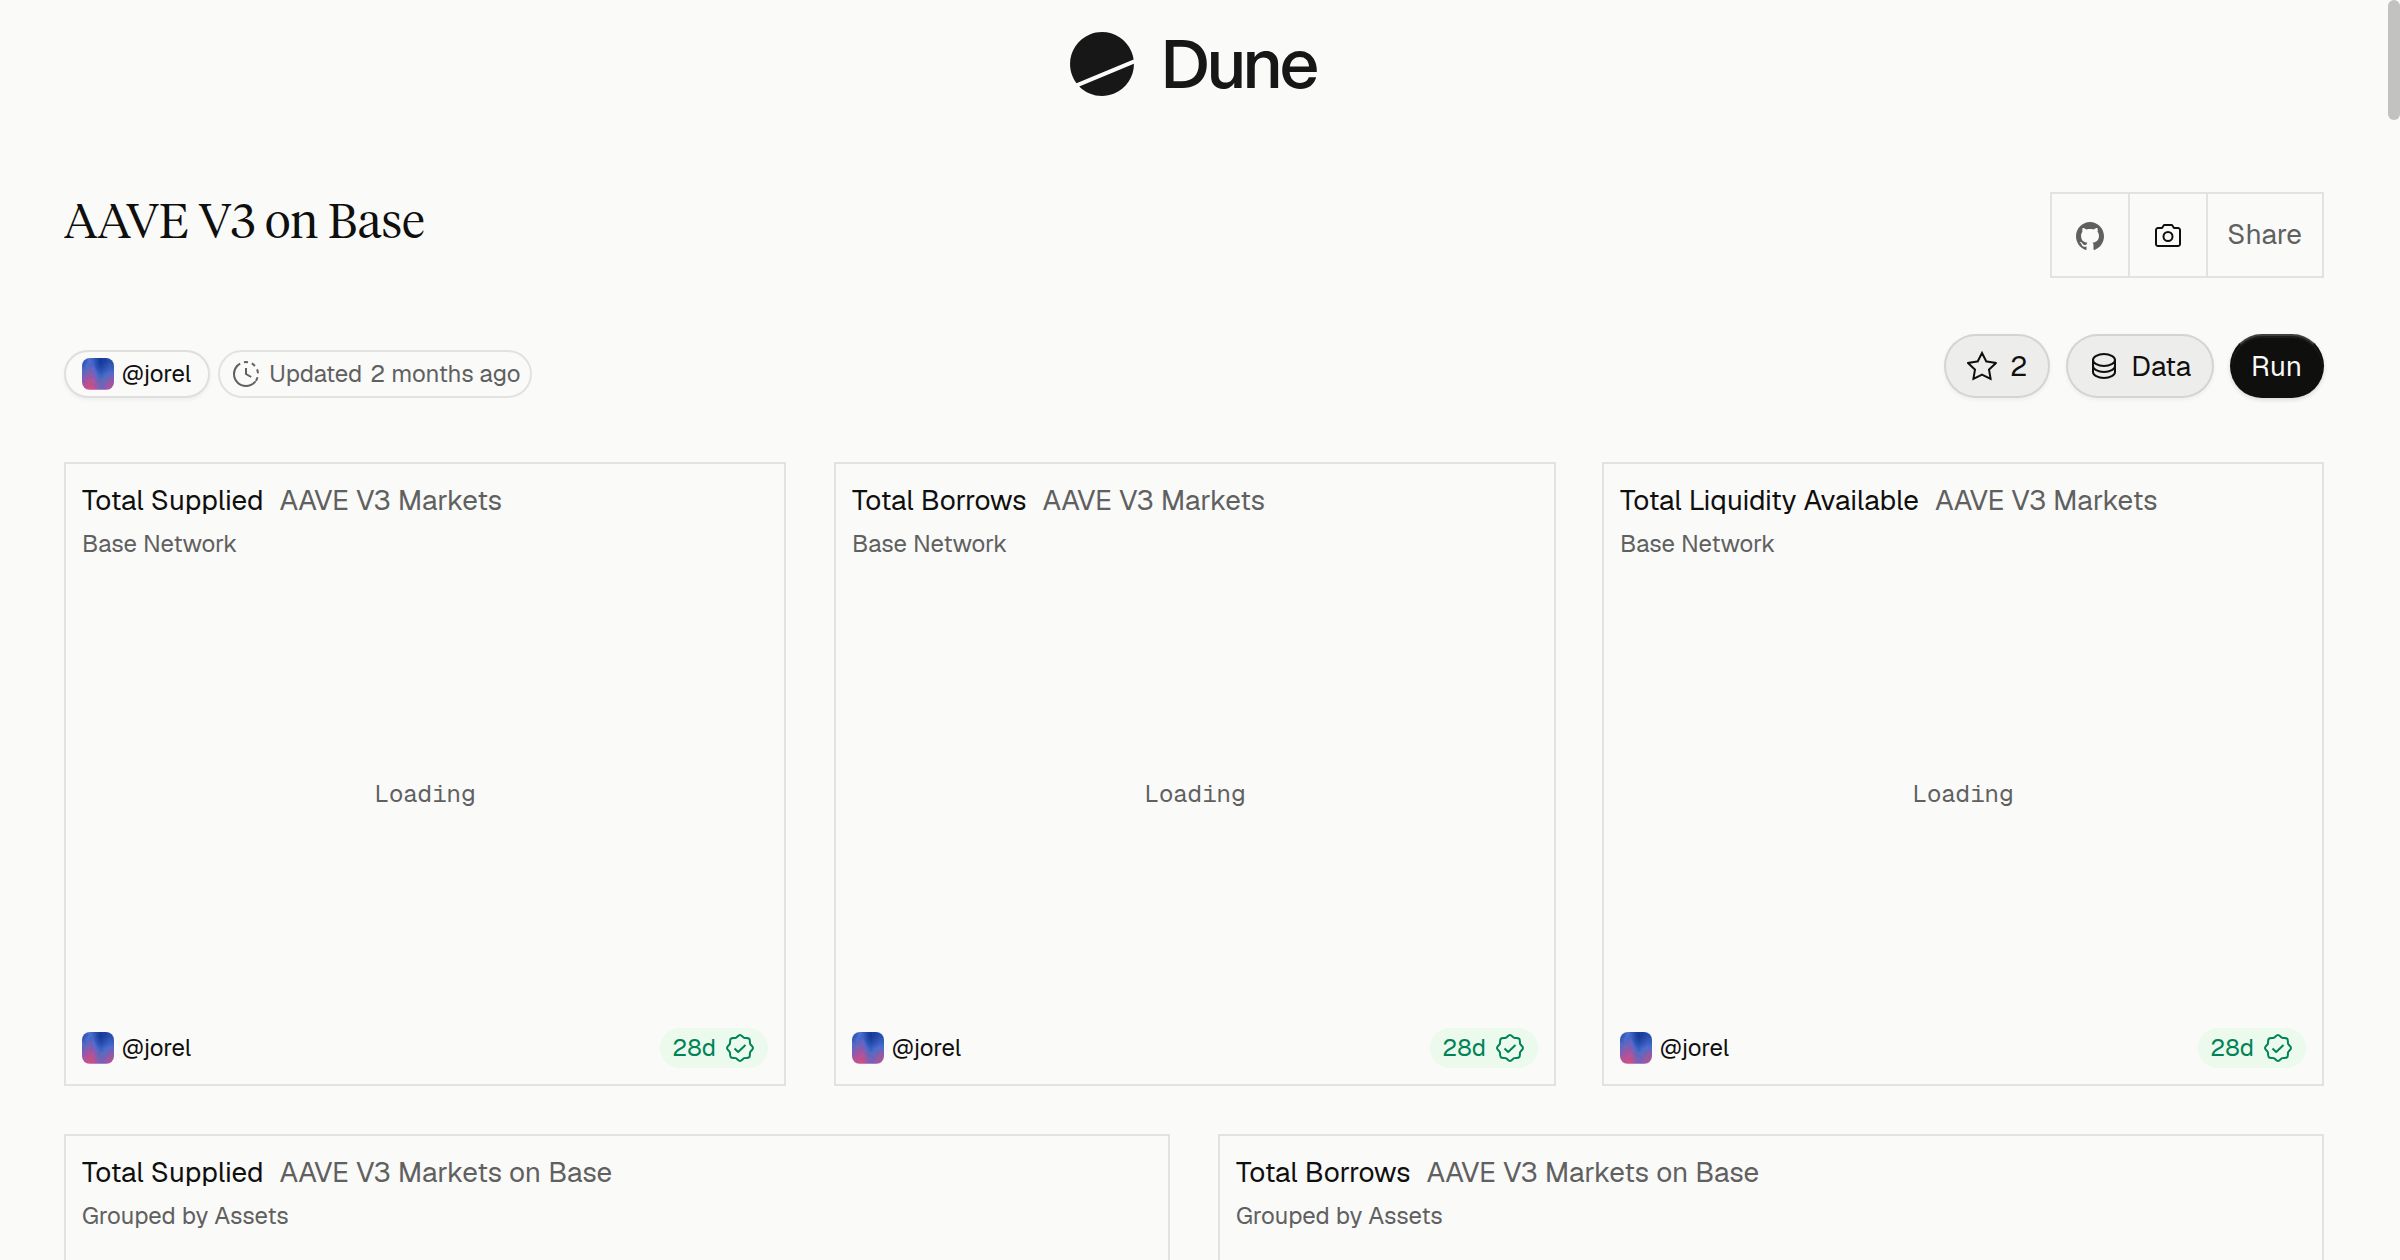Image resolution: width=2400 pixels, height=1260 pixels.
Task: Open Total Supplied Base Network chart title
Action: point(172,500)
